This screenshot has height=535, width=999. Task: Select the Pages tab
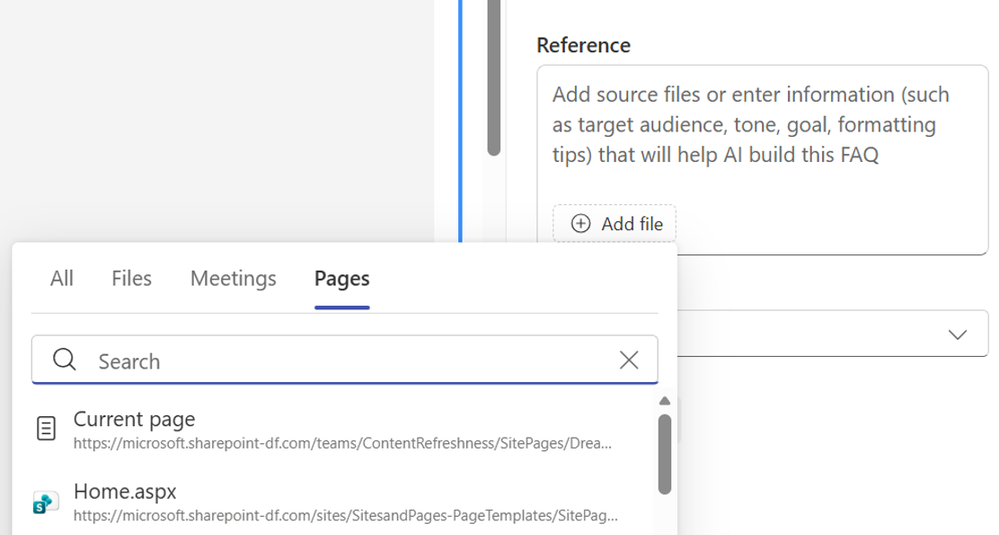[341, 278]
